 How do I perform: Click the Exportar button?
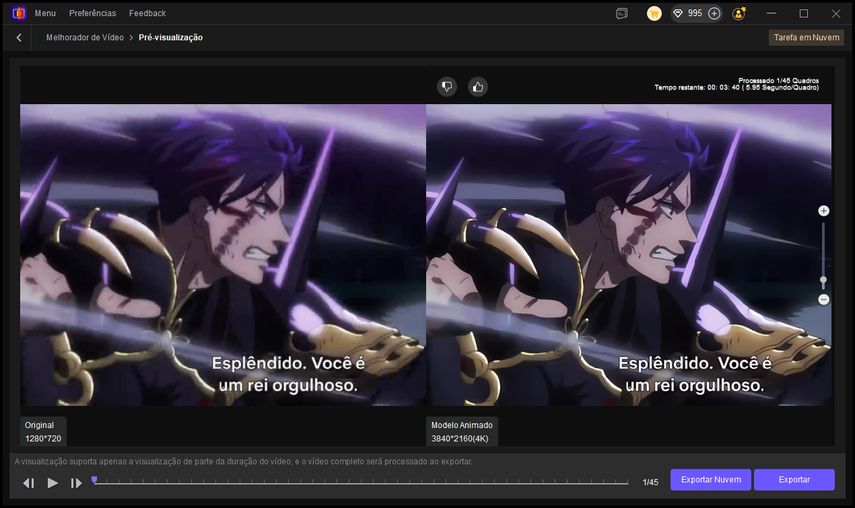794,480
